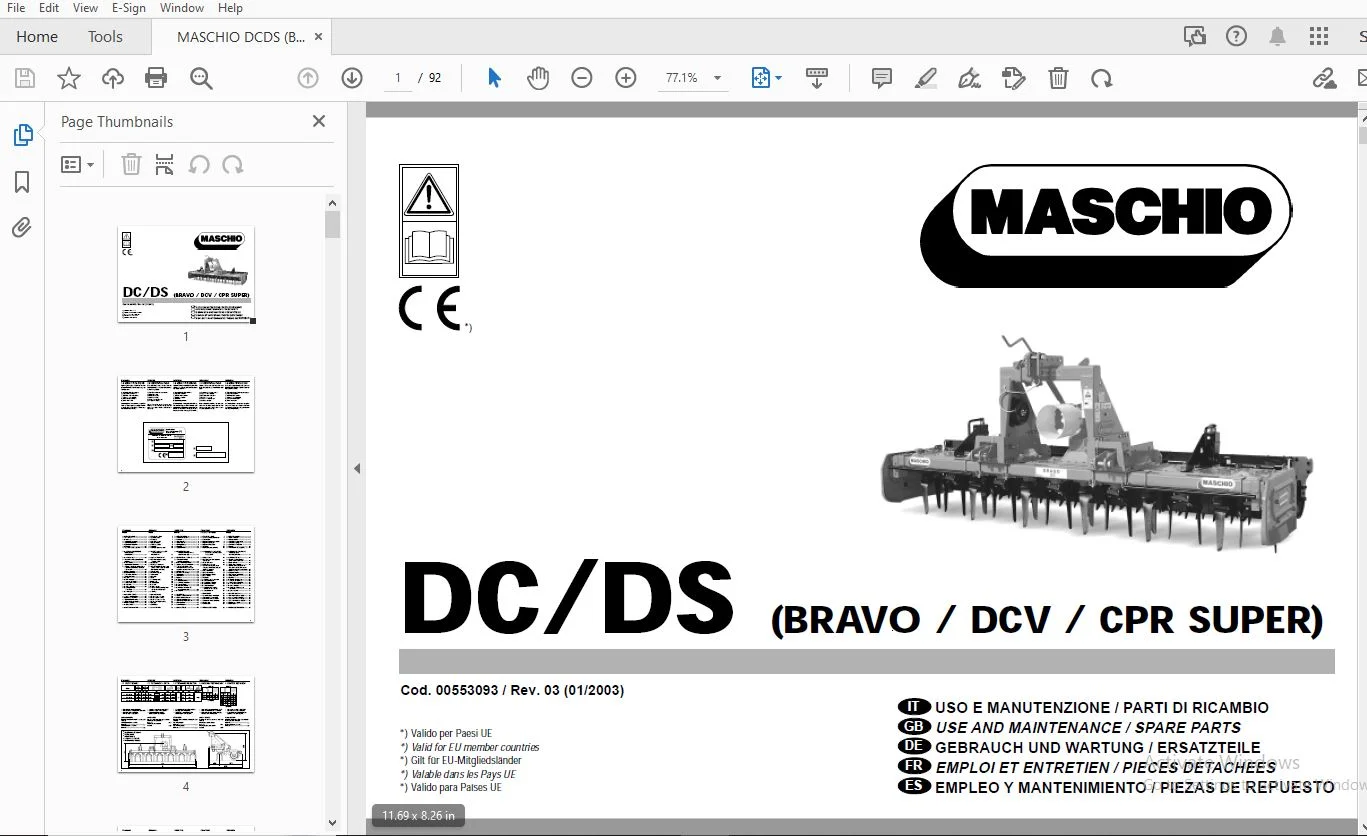Image resolution: width=1367 pixels, height=836 pixels.
Task: Open the Fill & Sign pen tool
Action: 969,78
